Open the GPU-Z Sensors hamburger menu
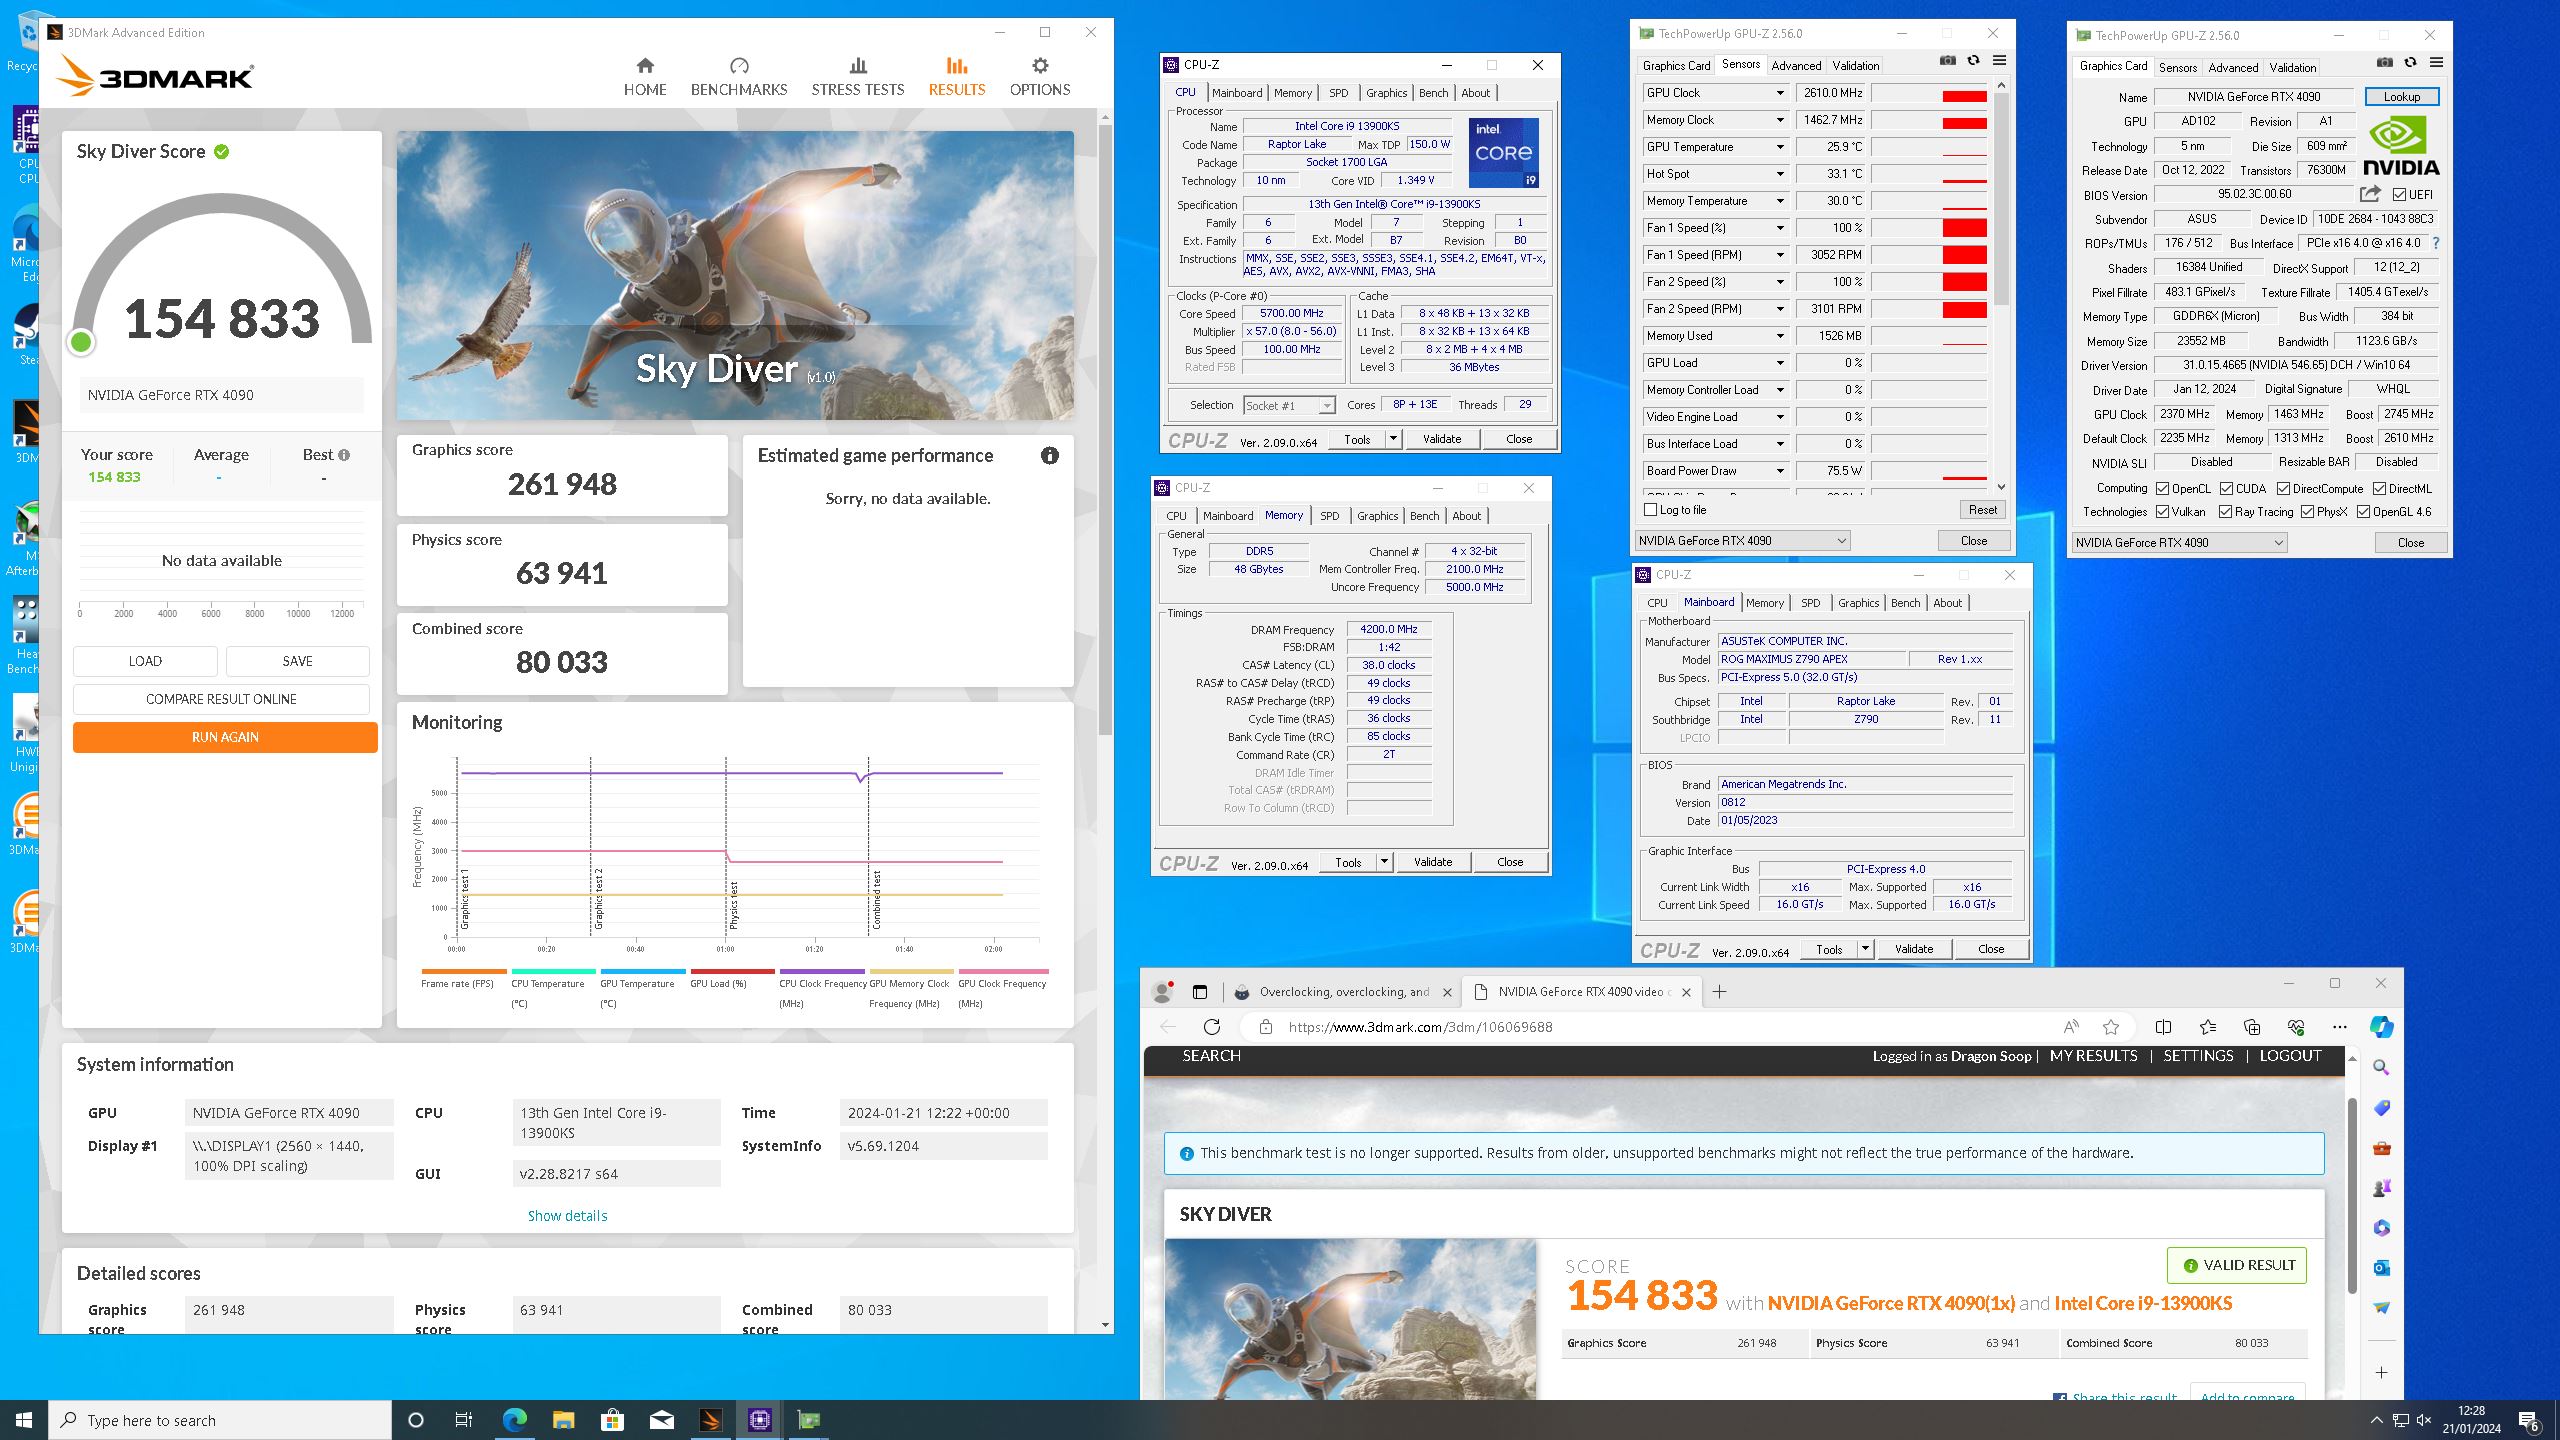 point(1999,61)
